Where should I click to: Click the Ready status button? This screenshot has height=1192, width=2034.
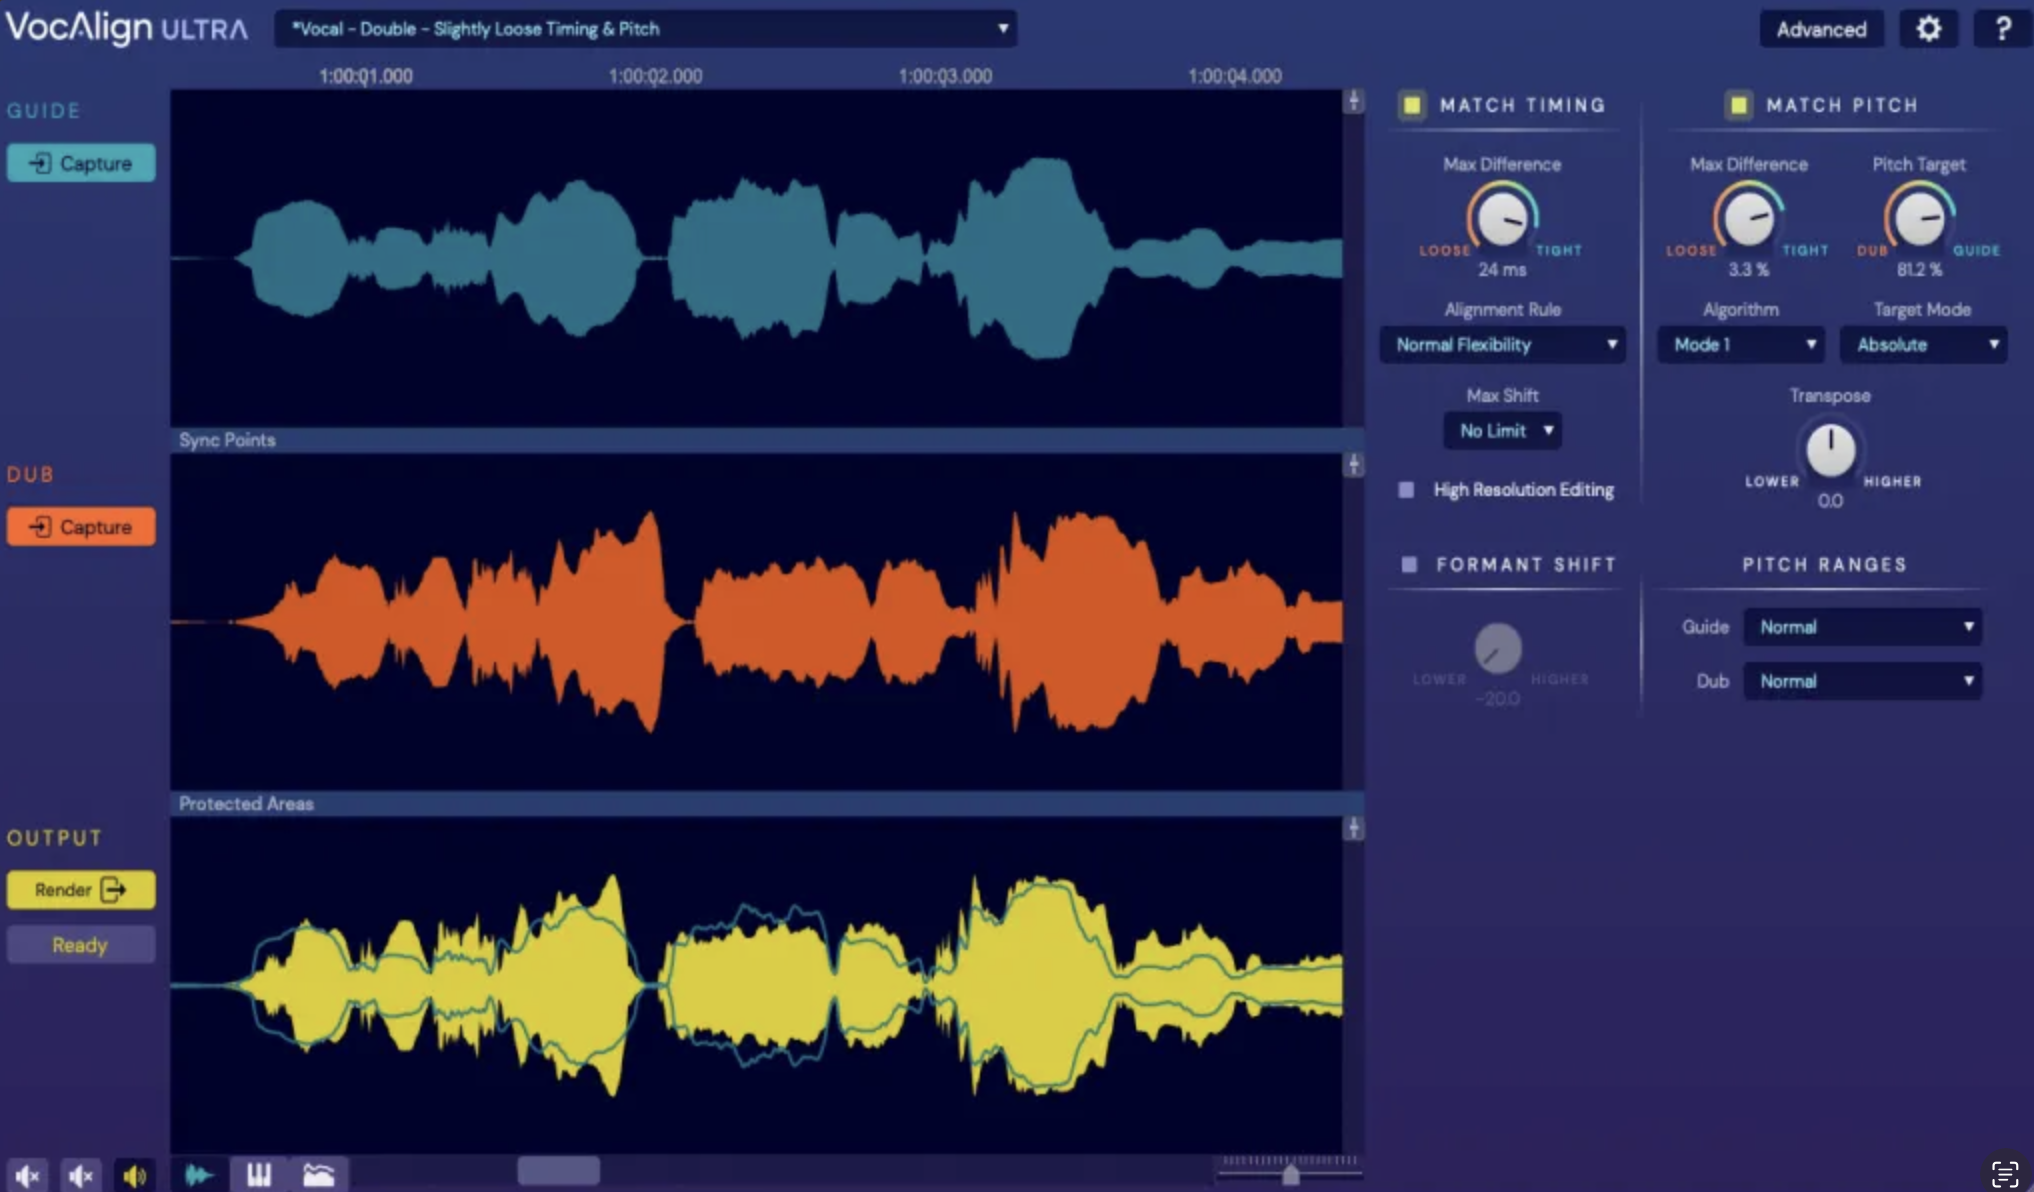point(81,945)
